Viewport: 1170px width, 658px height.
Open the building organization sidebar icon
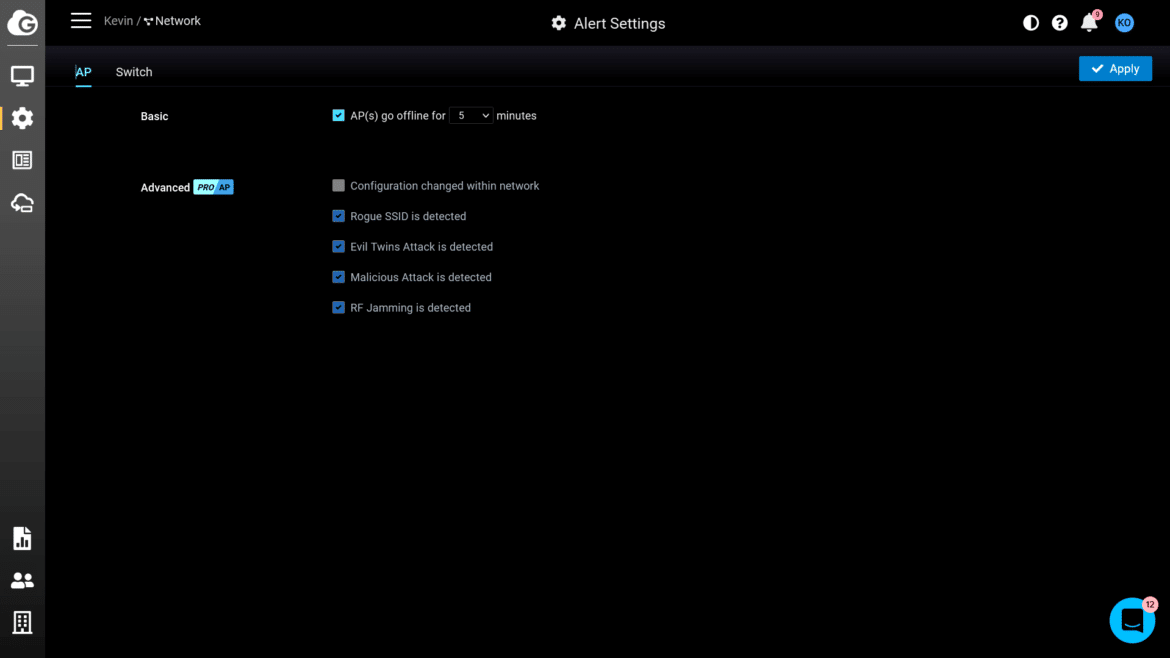tap(22, 622)
